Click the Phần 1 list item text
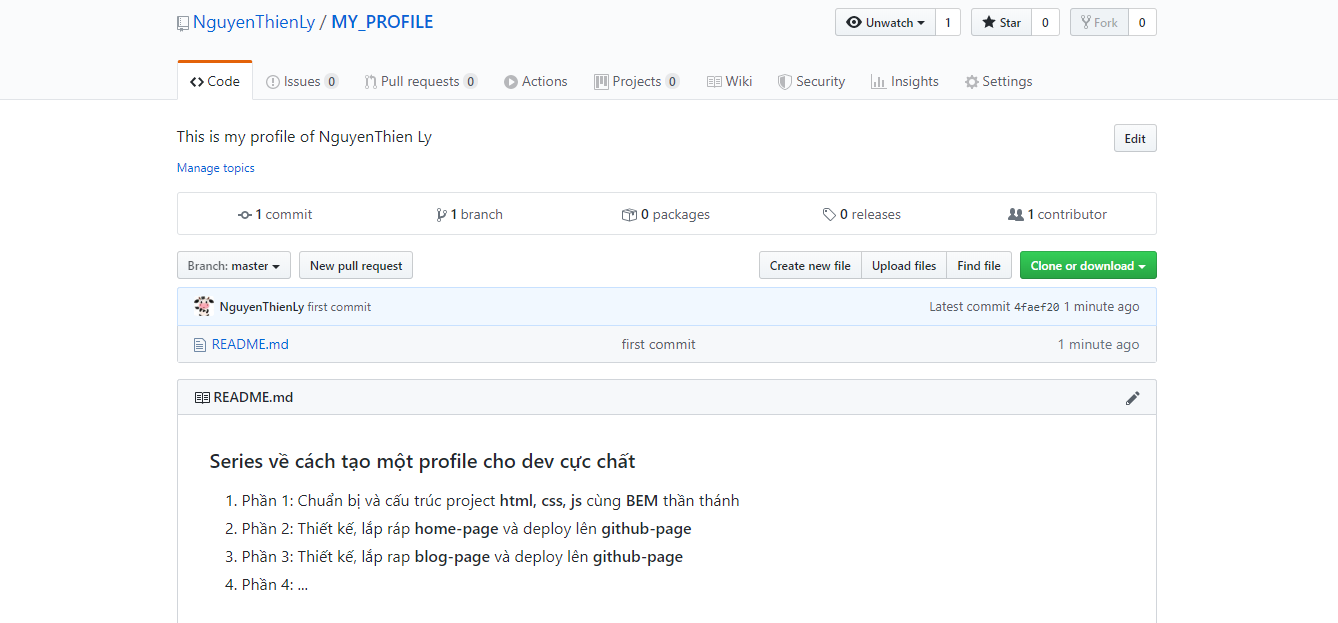Image resolution: width=1338 pixels, height=623 pixels. (x=491, y=501)
